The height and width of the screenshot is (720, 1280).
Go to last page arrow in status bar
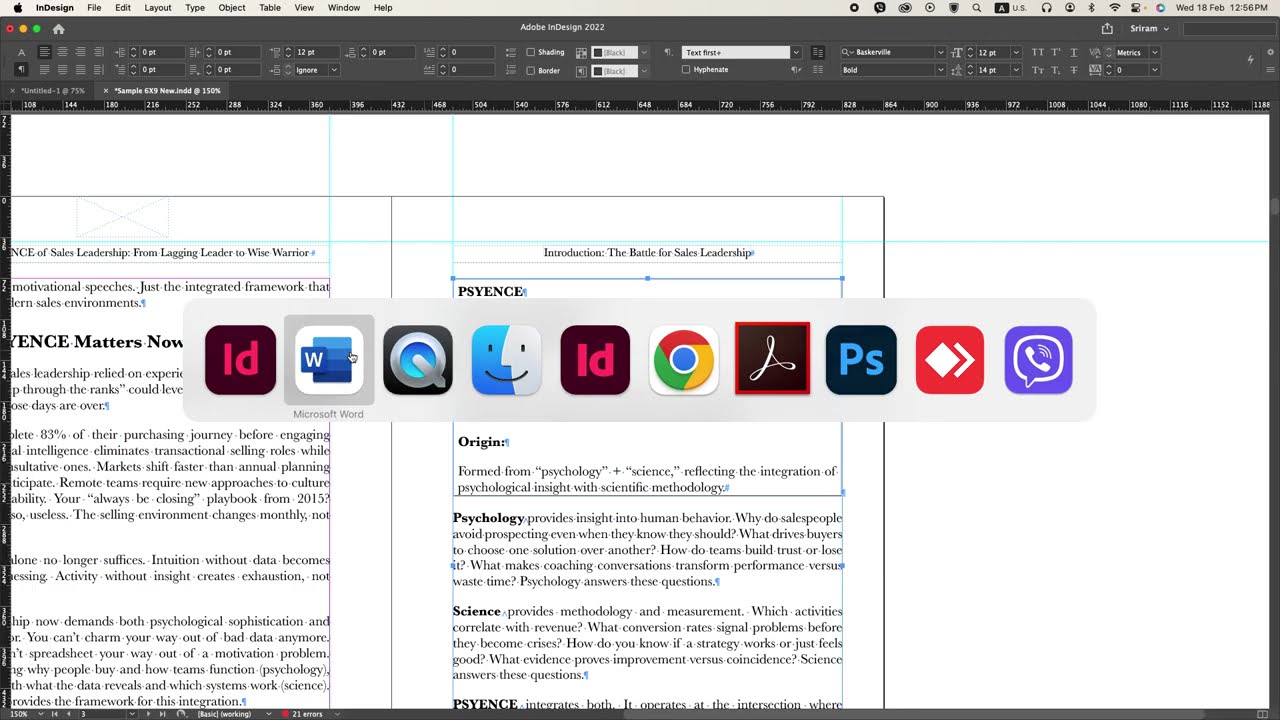point(162,714)
